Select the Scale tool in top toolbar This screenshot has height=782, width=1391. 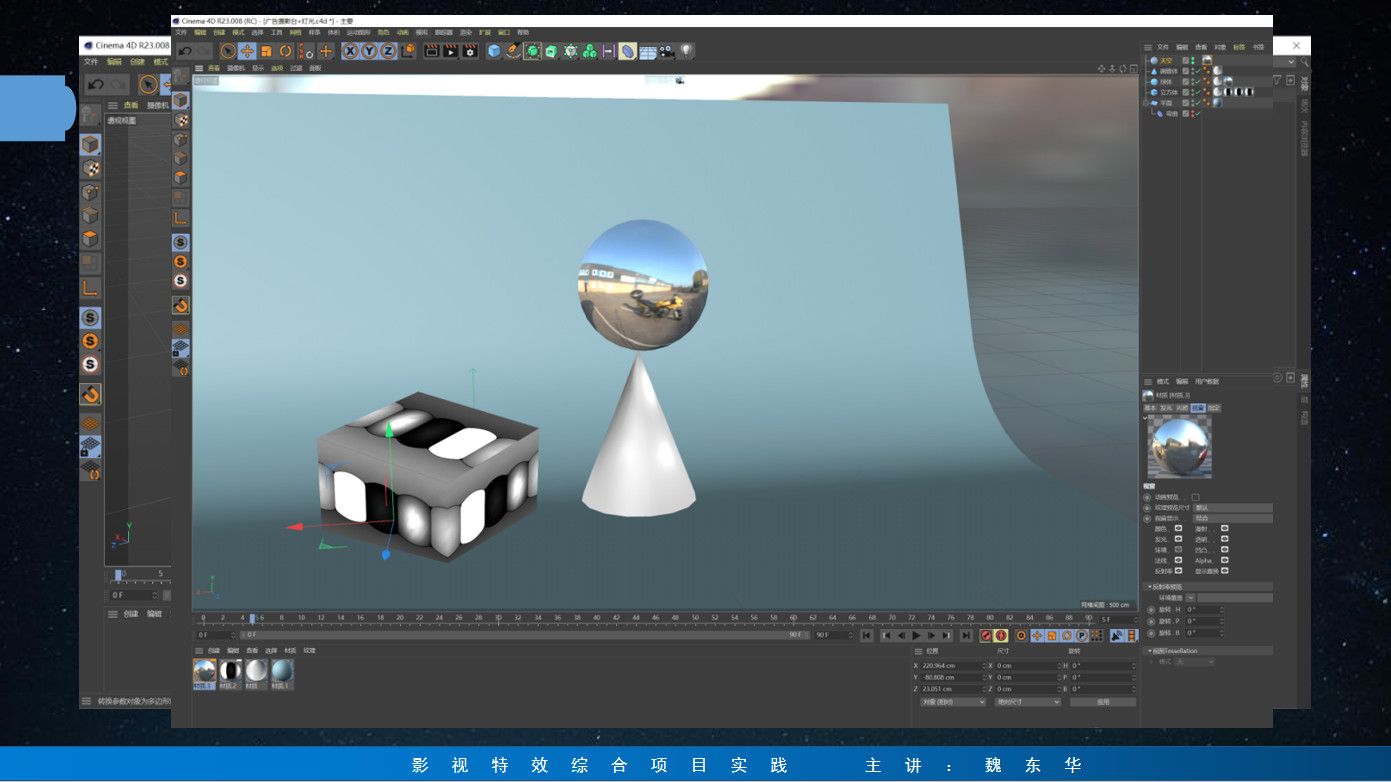pyautogui.click(x=266, y=51)
